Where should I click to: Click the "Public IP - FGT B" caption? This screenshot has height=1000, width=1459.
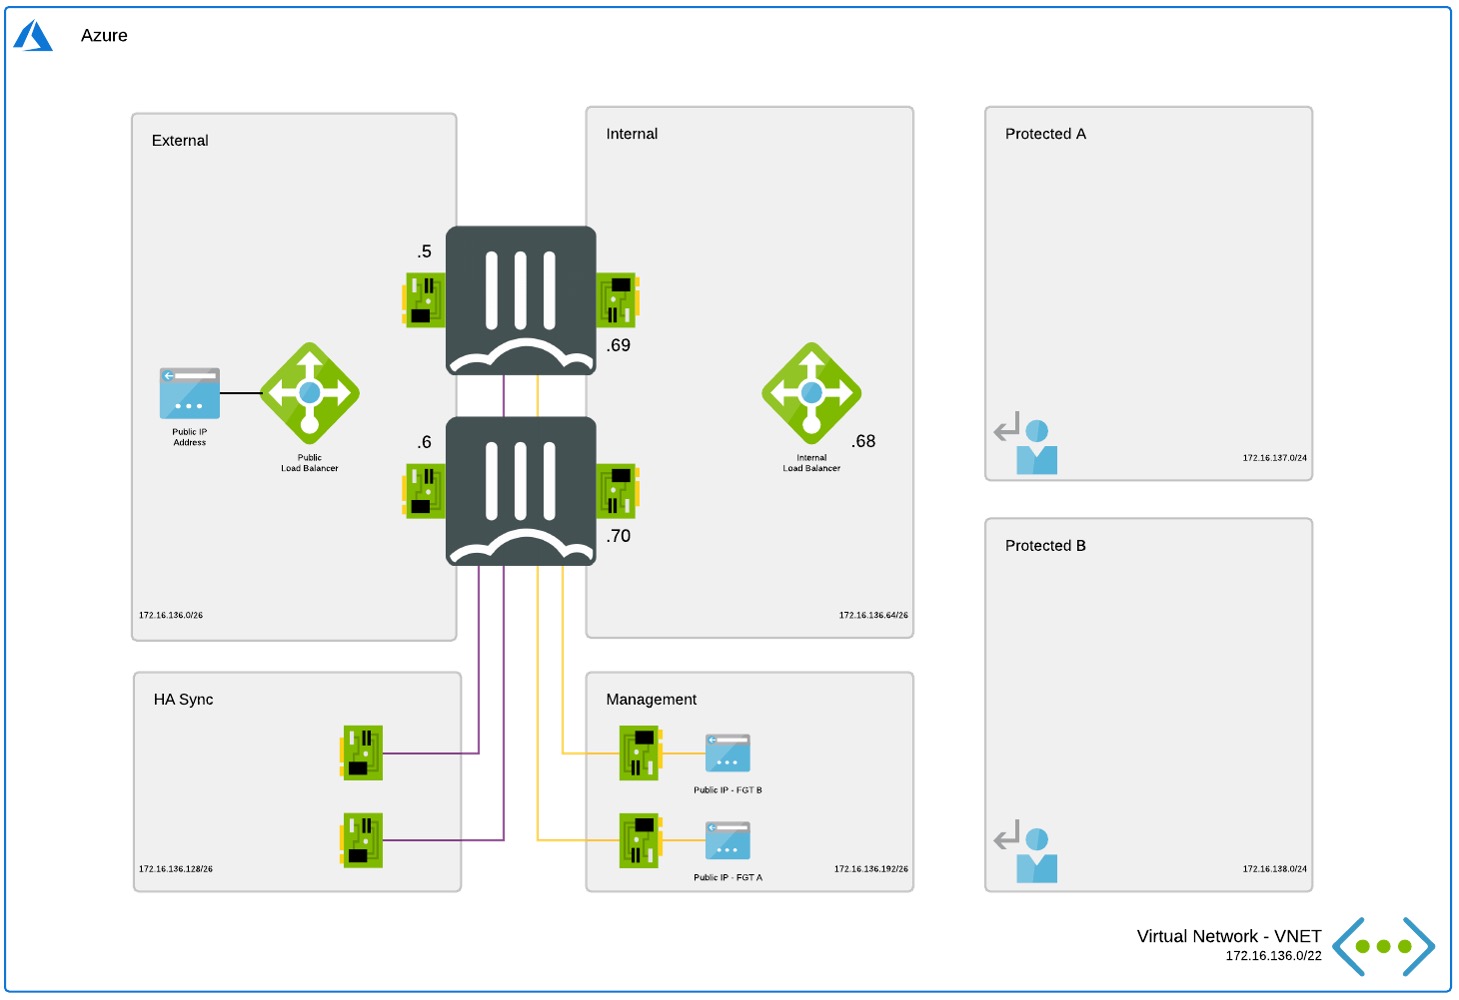(x=728, y=790)
